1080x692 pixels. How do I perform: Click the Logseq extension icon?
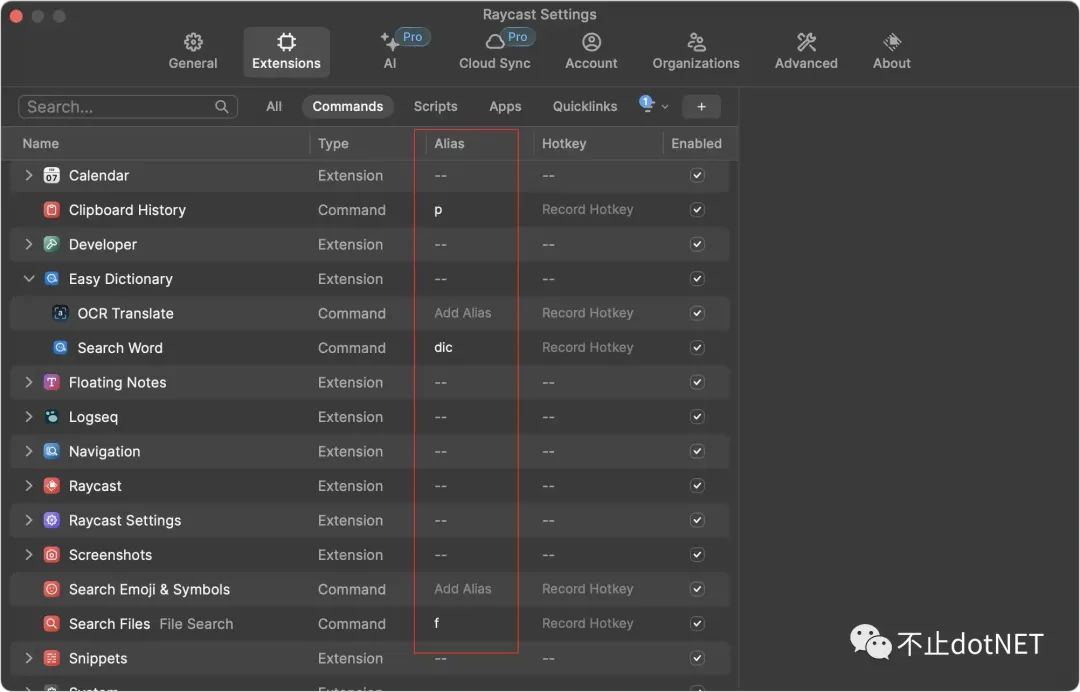tap(52, 417)
